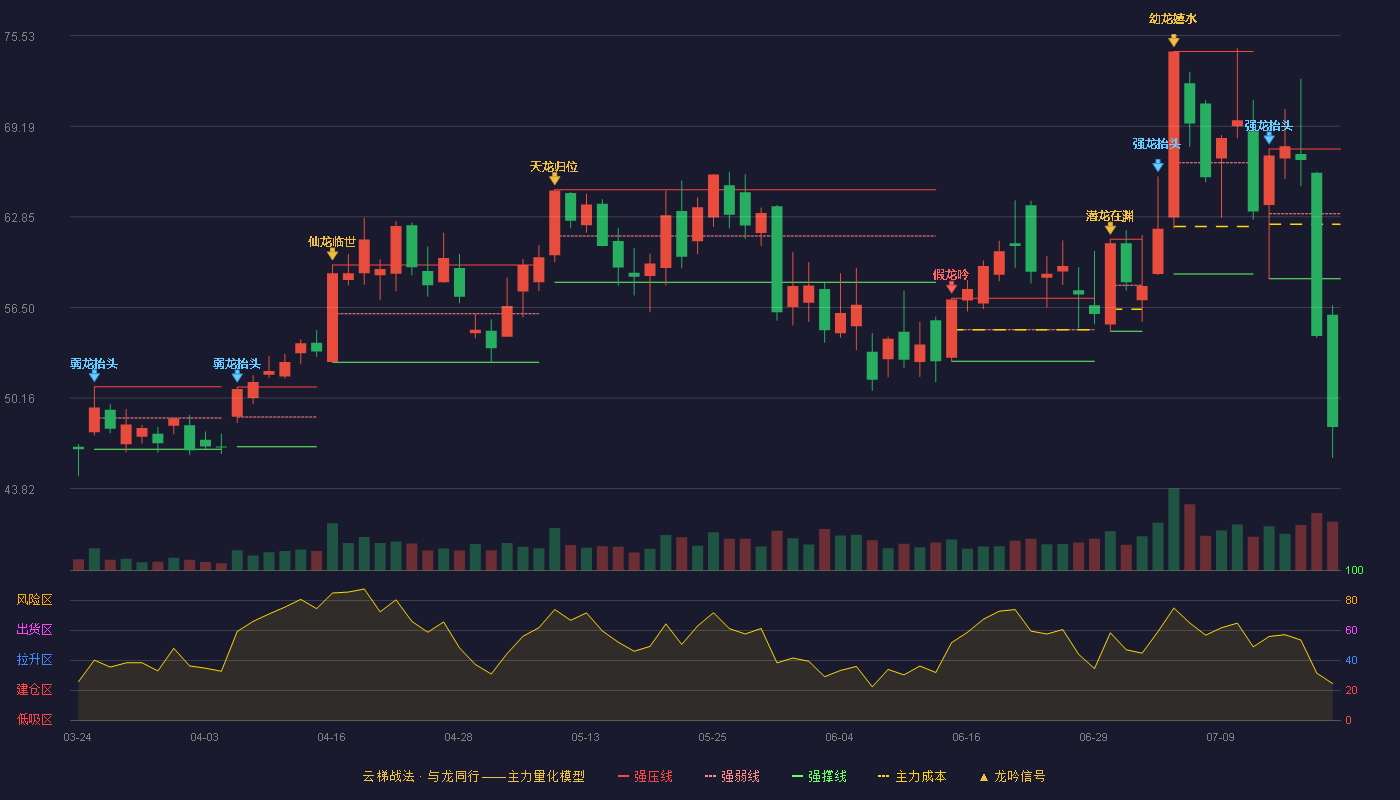Click the 07-09 date label

pos(1220,737)
